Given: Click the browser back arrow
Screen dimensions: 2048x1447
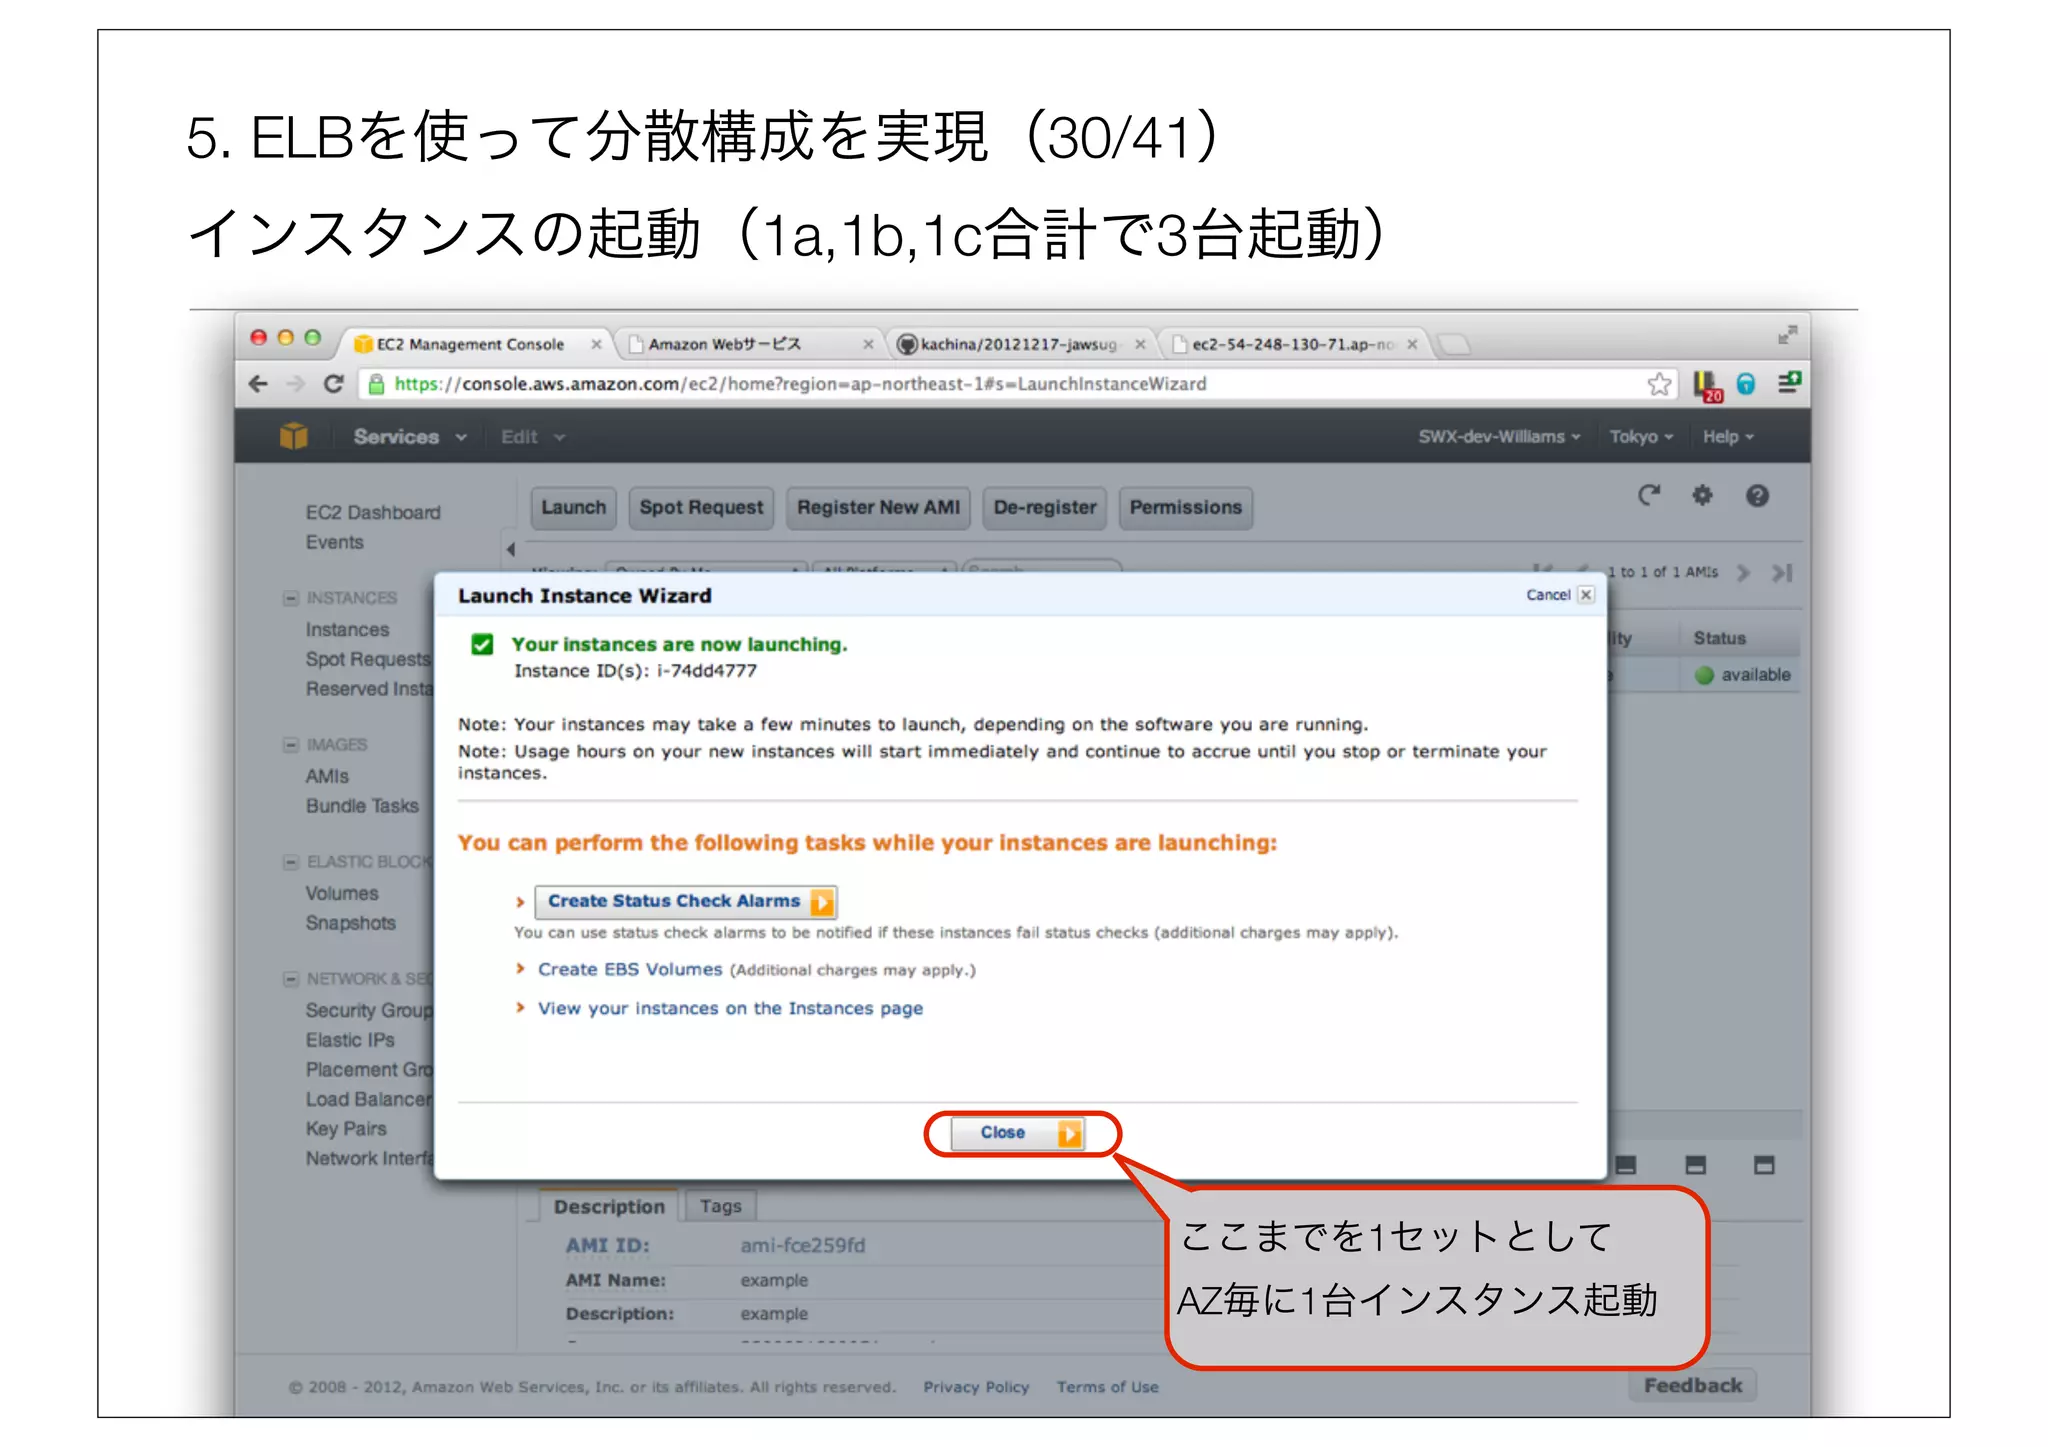Looking at the screenshot, I should (x=259, y=384).
